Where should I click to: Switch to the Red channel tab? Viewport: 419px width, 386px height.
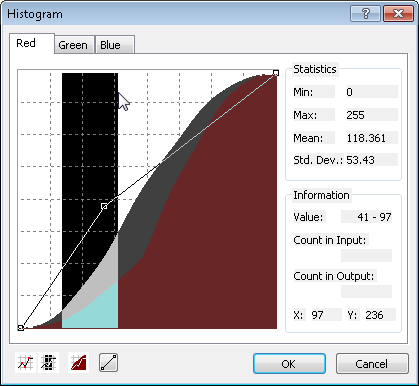(32, 43)
